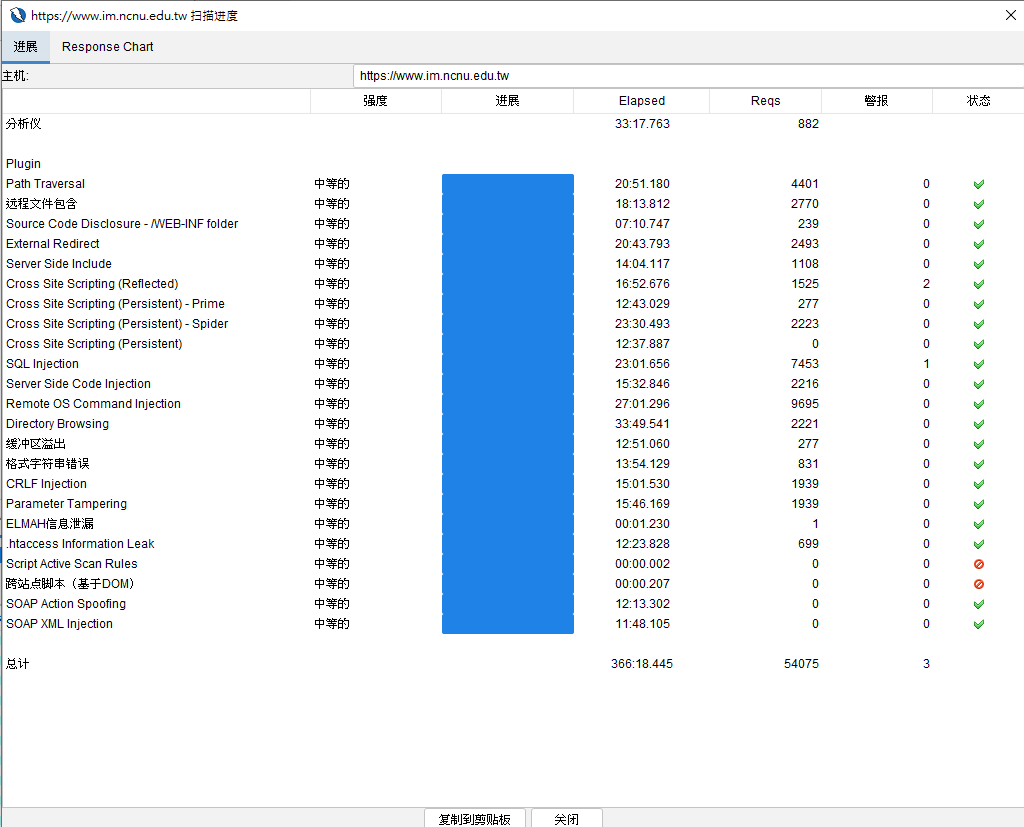1024x827 pixels.
Task: Click the progress bar for Path Traversal
Action: click(508, 184)
